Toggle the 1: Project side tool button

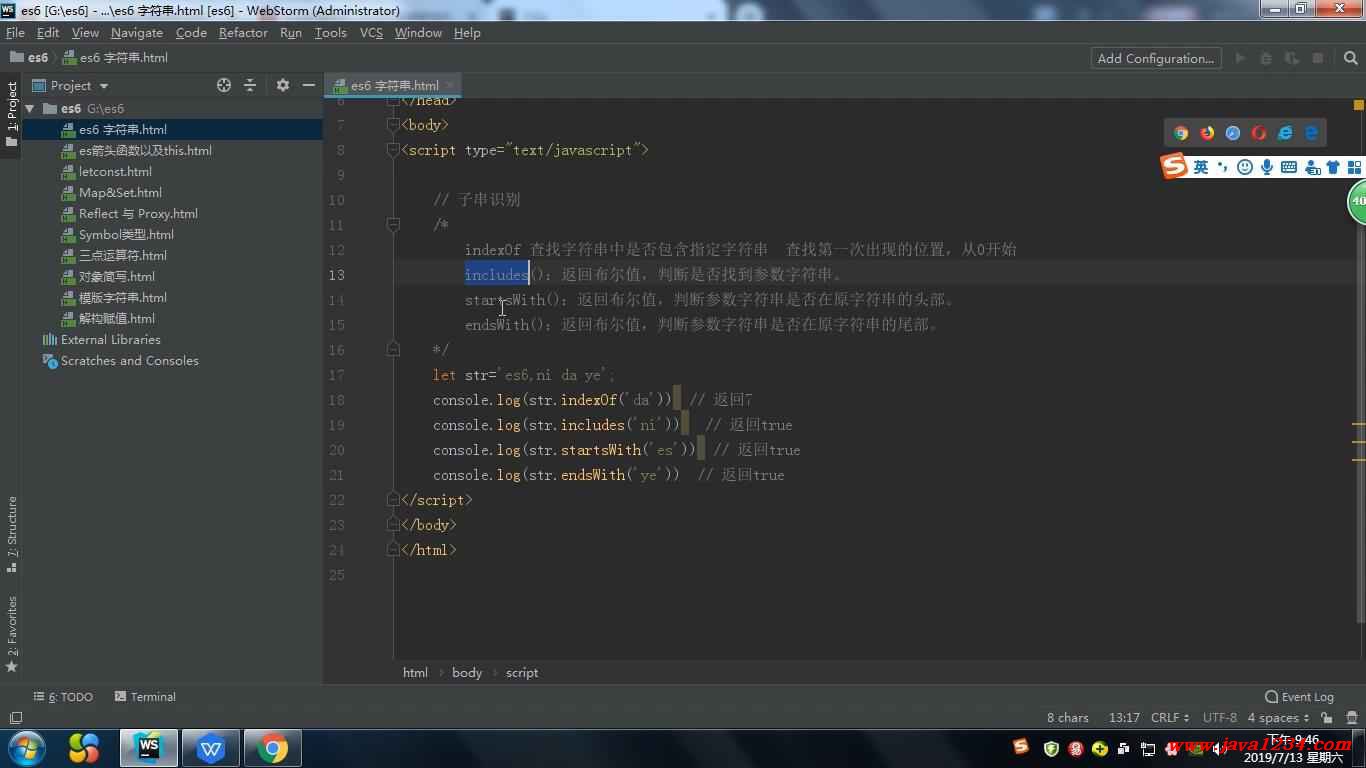click(11, 114)
